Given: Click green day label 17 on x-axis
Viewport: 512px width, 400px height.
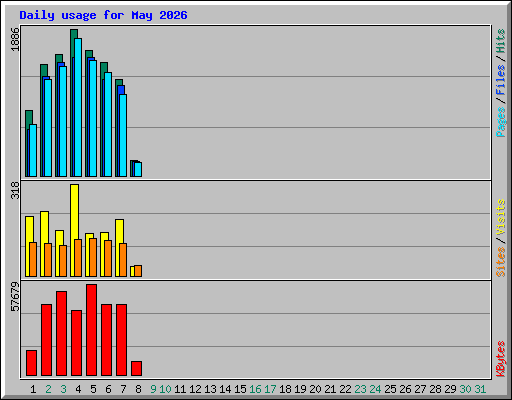Looking at the screenshot, I should (x=270, y=389).
